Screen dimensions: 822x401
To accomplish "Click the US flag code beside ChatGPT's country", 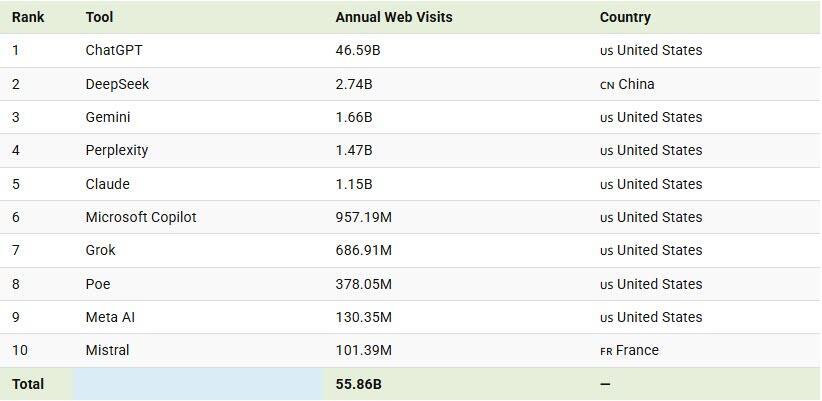I will tap(606, 51).
